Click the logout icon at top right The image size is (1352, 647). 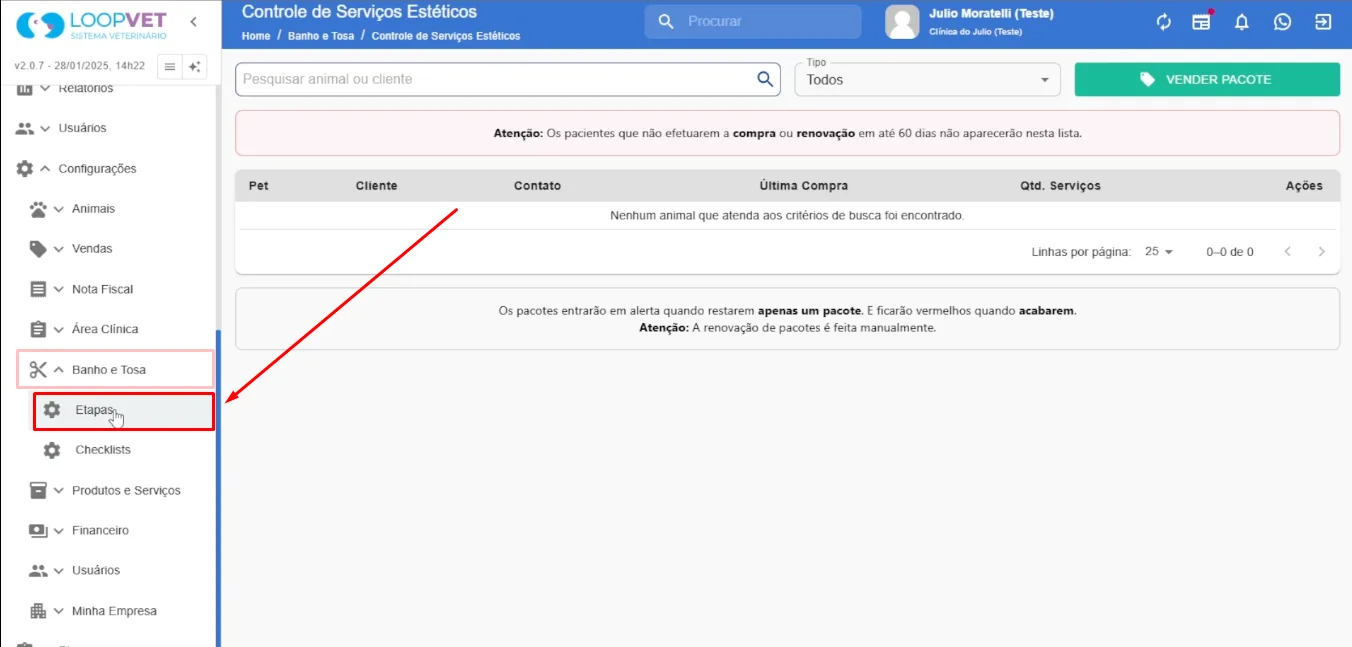(x=1323, y=22)
